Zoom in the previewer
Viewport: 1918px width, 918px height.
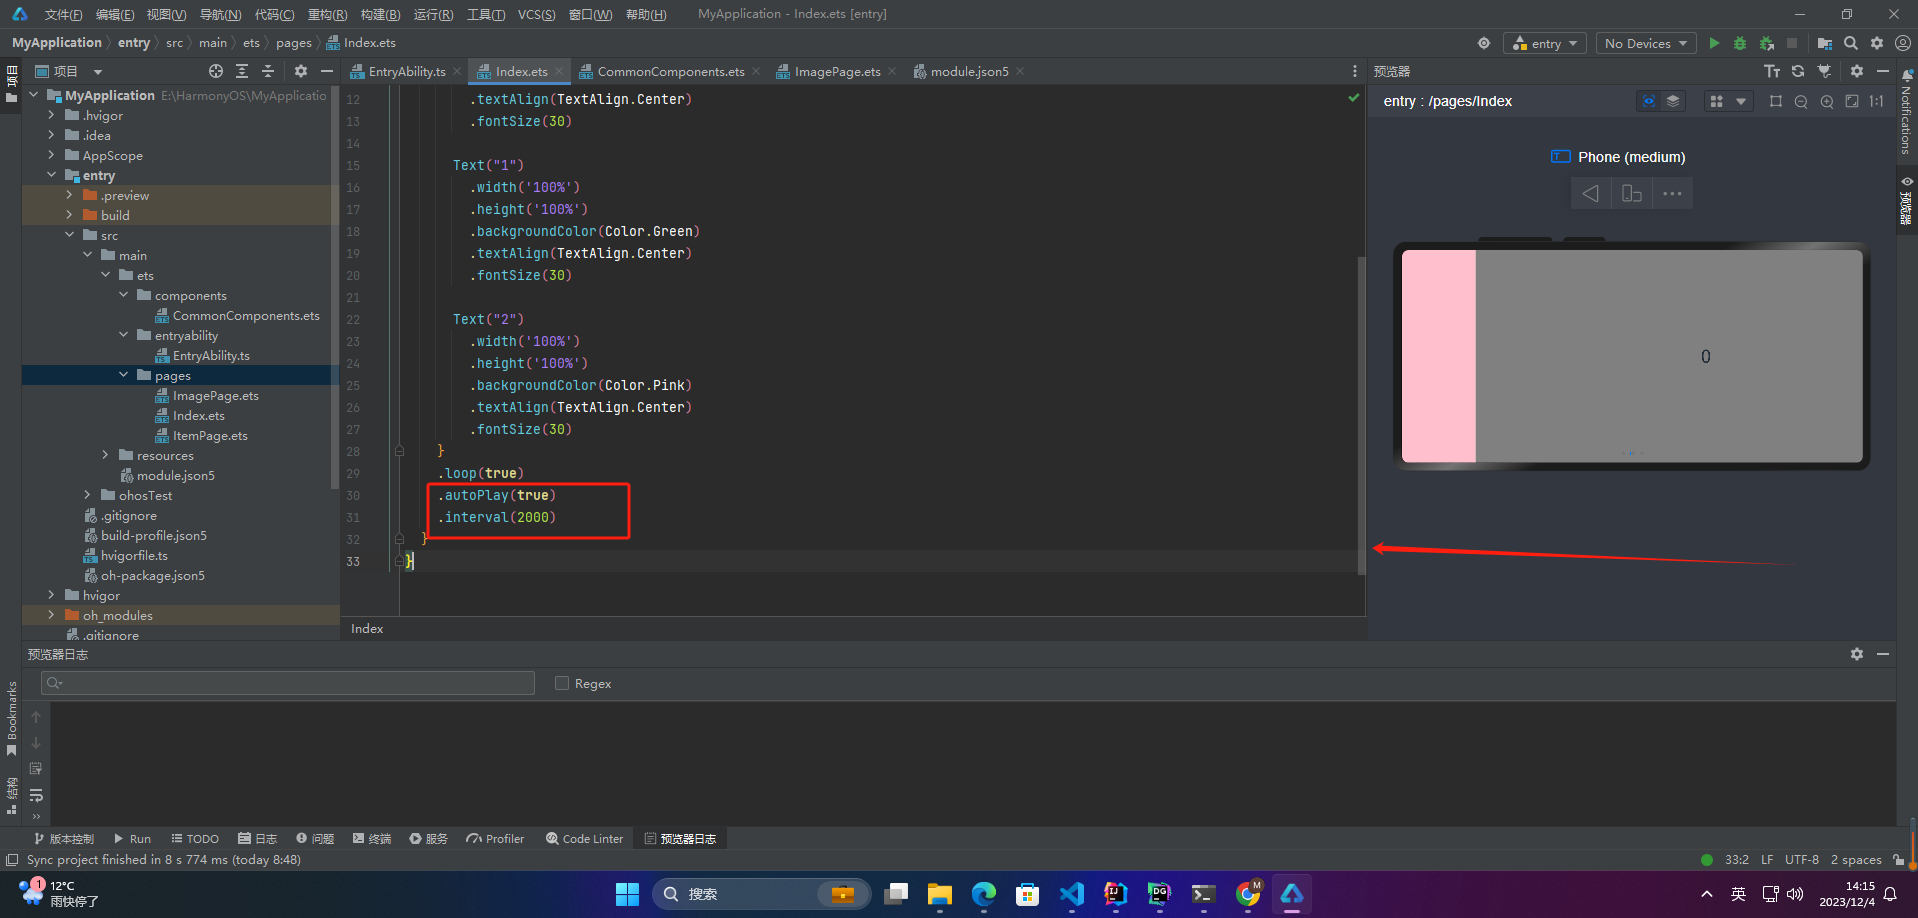coord(1827,101)
